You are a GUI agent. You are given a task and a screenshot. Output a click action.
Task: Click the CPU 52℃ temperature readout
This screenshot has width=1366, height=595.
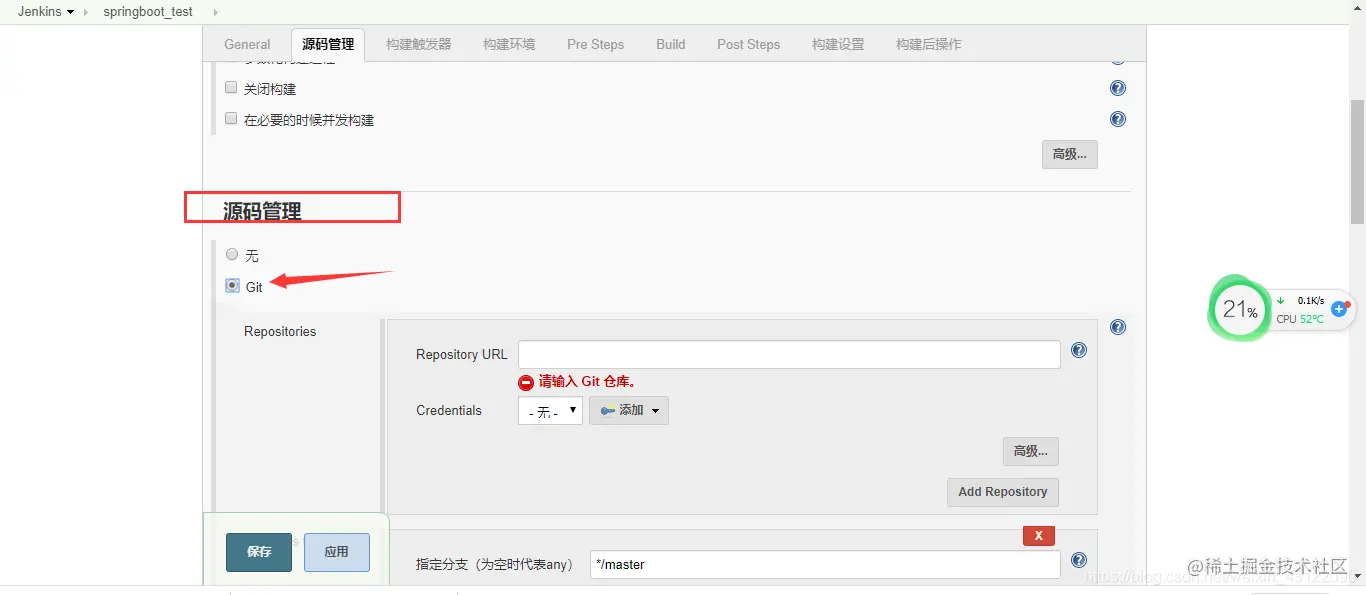tap(1300, 319)
